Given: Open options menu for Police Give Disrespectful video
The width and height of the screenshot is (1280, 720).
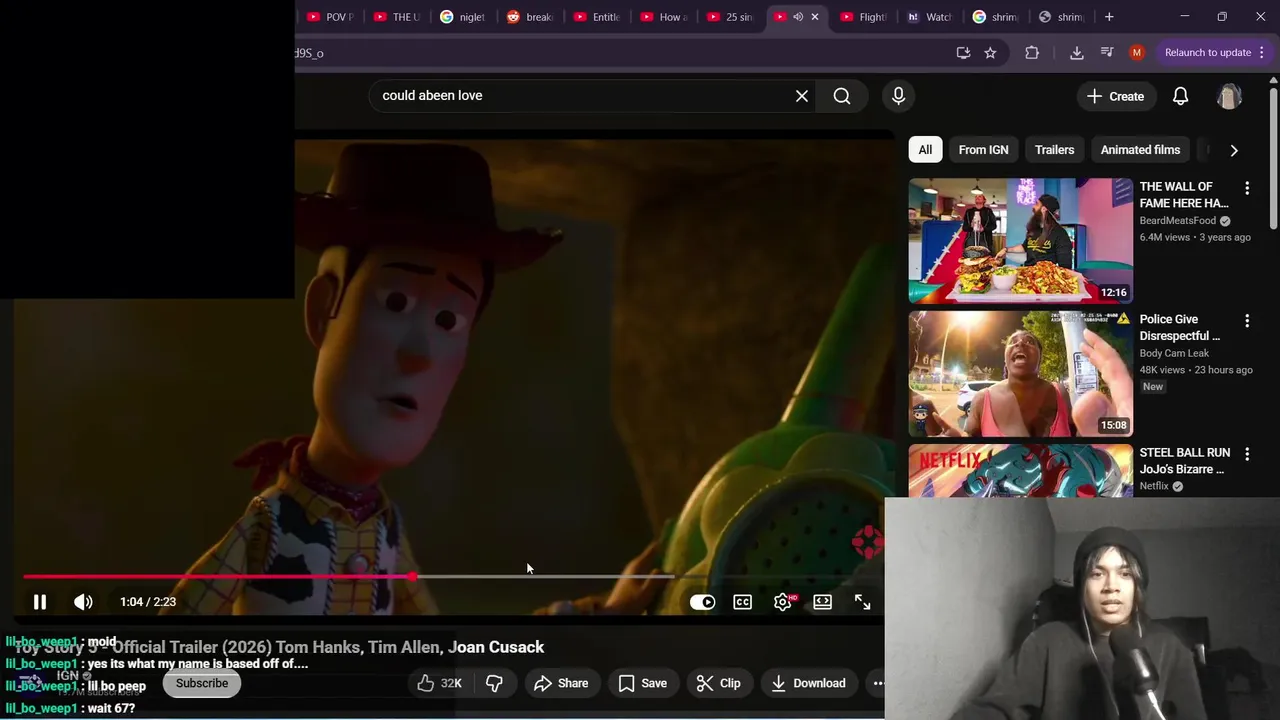Looking at the screenshot, I should (x=1247, y=321).
